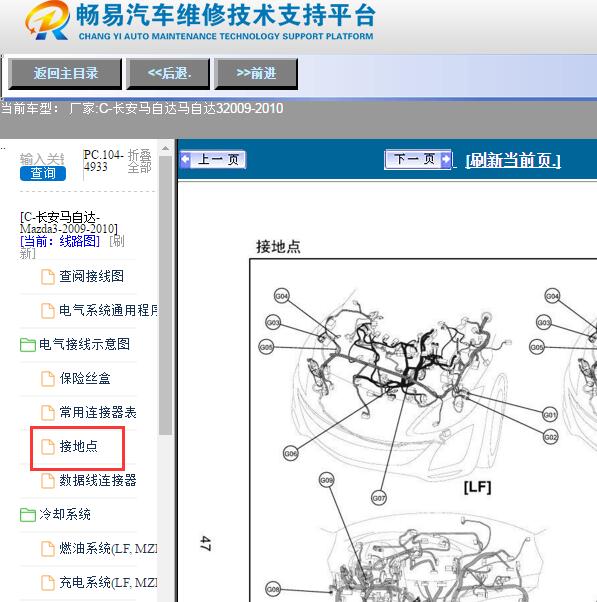Select the 接地点 document
The height and width of the screenshot is (602, 597).
tap(78, 446)
